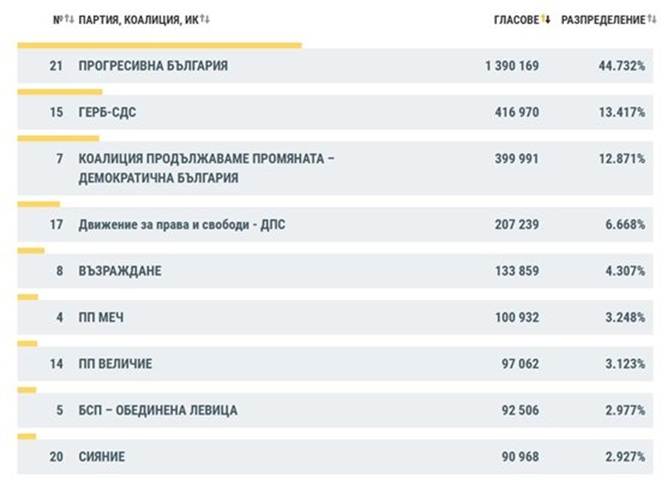Open the ГЕРБ-СДС party entry

click(107, 113)
